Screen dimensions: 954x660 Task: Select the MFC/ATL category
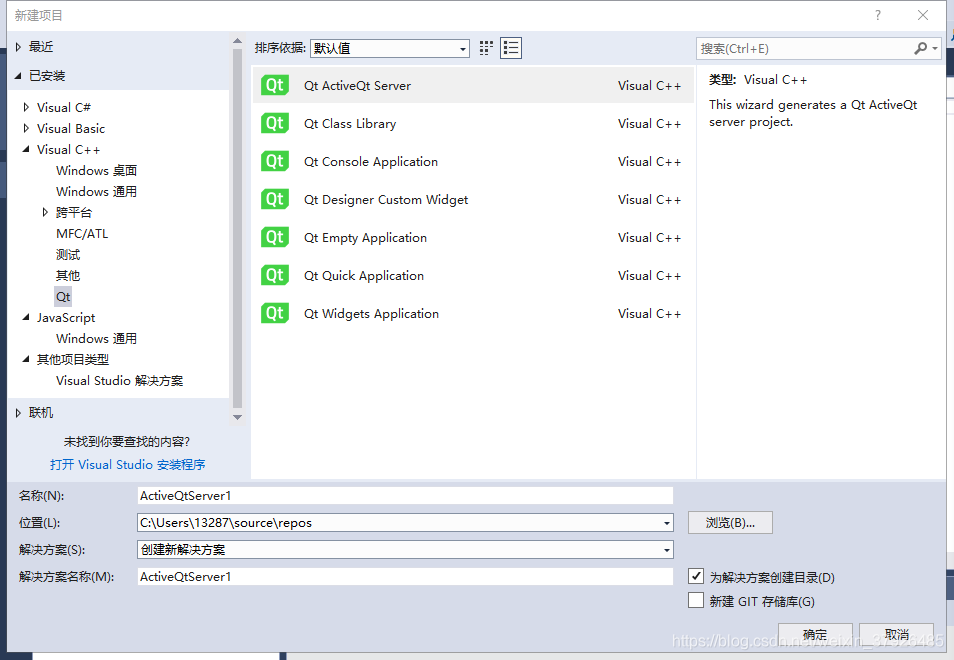pos(82,234)
